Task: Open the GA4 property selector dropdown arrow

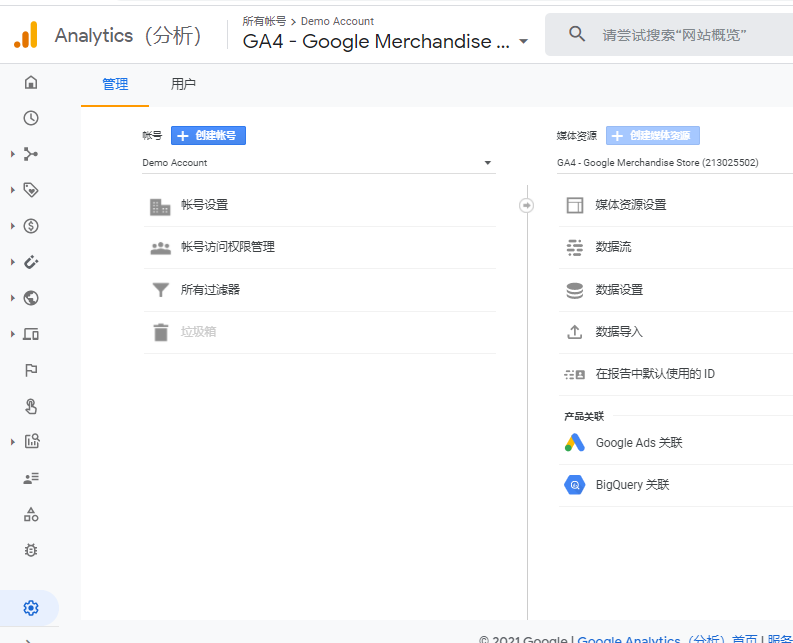Action: point(523,41)
